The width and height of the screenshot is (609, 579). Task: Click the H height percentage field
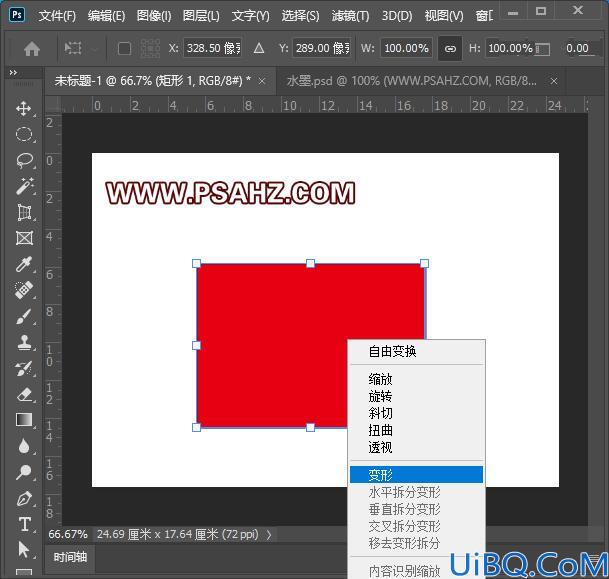click(x=510, y=48)
